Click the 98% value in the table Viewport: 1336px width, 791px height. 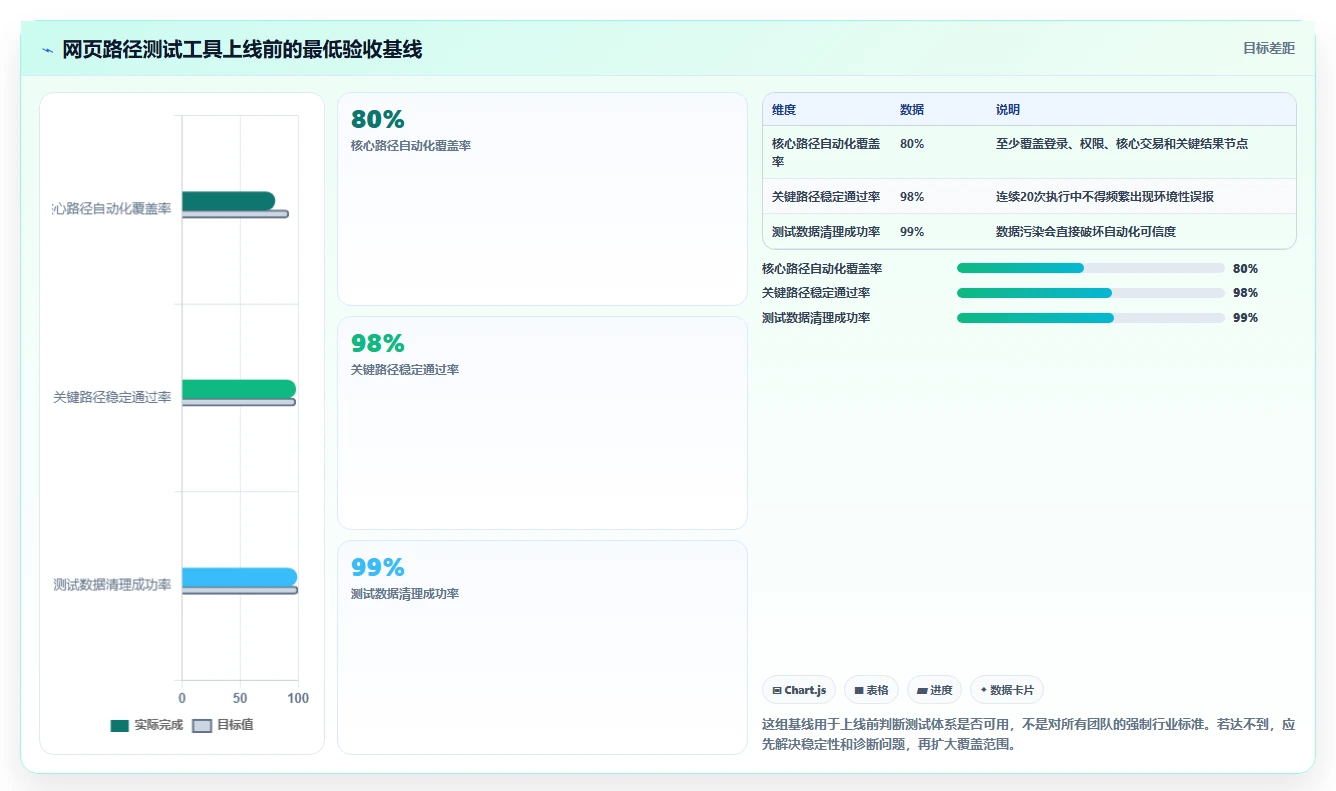(912, 197)
